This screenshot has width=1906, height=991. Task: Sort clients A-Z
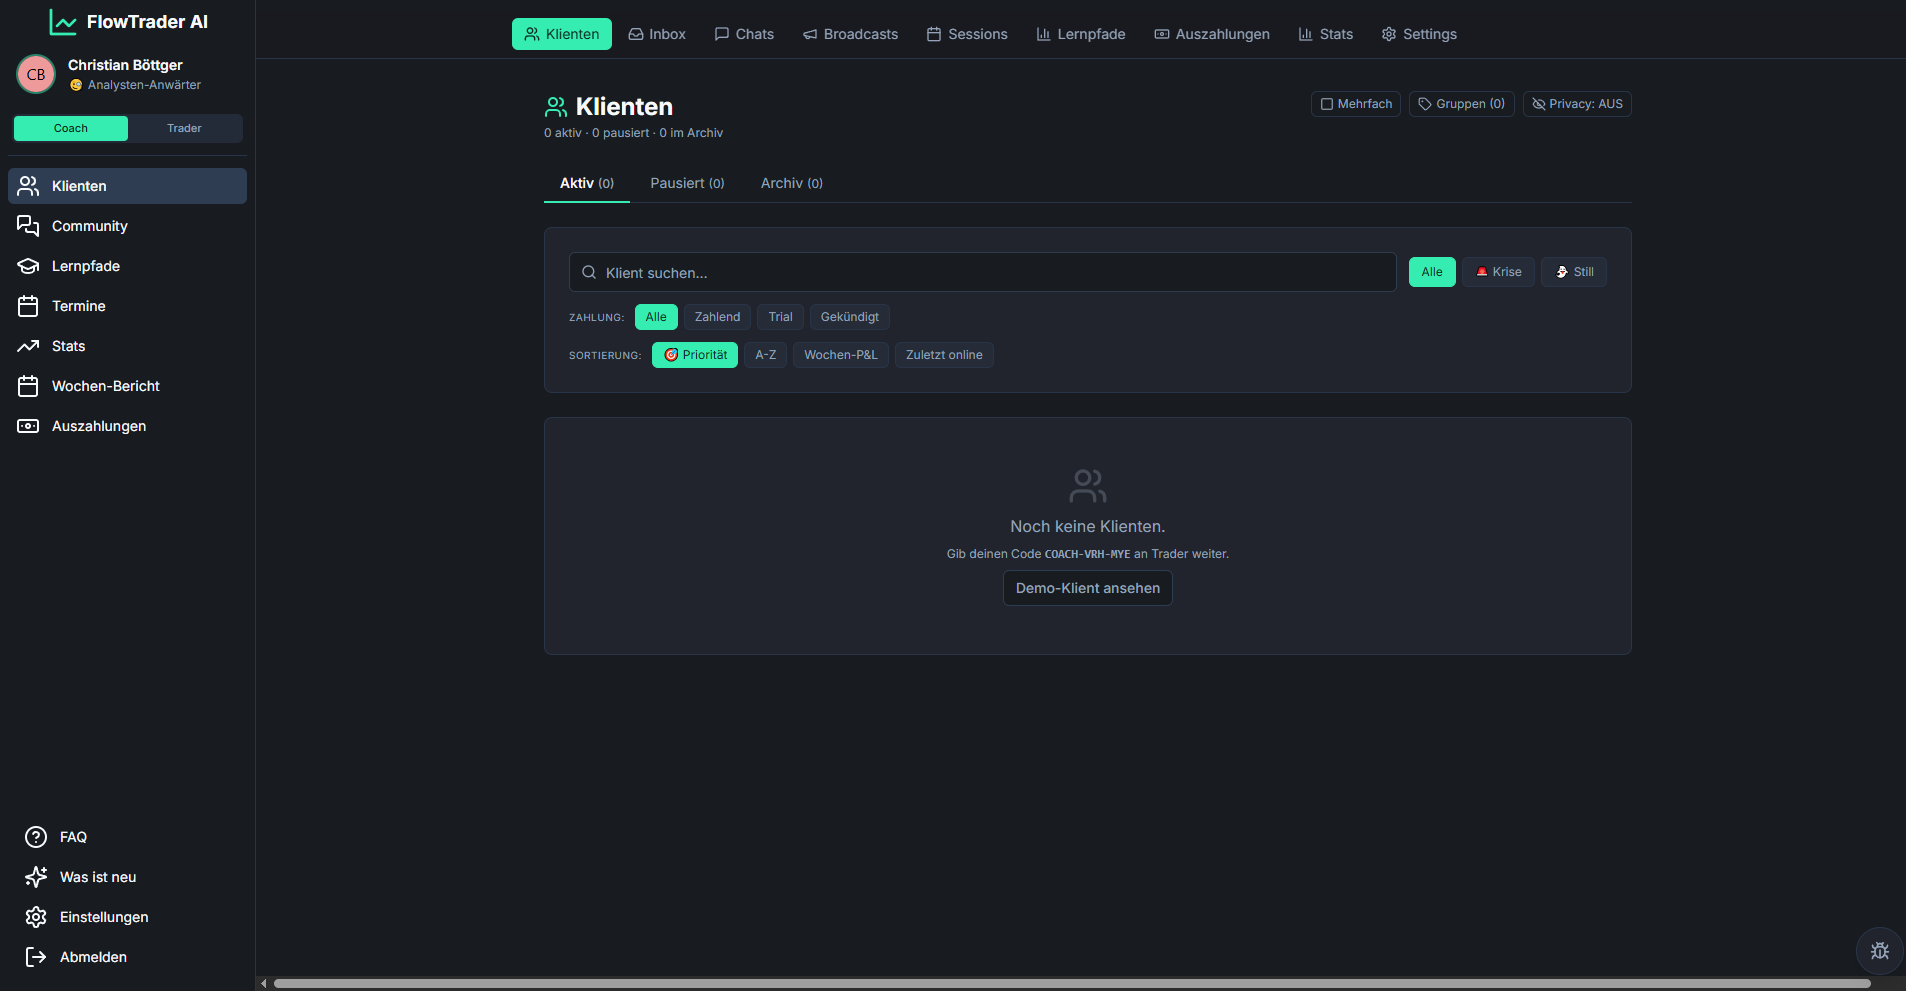765,355
